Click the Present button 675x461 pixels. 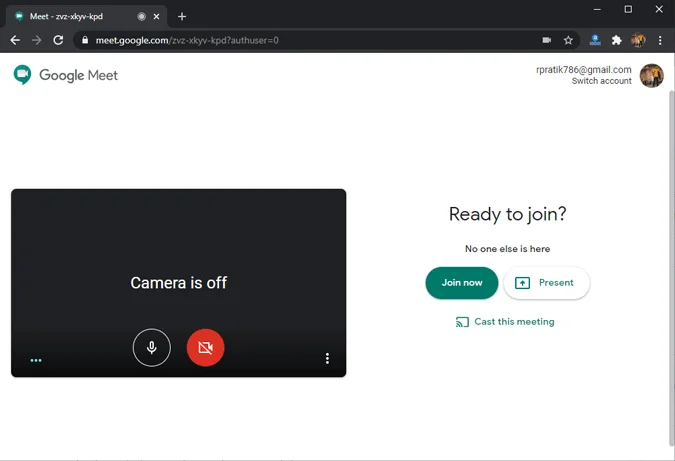(x=546, y=283)
